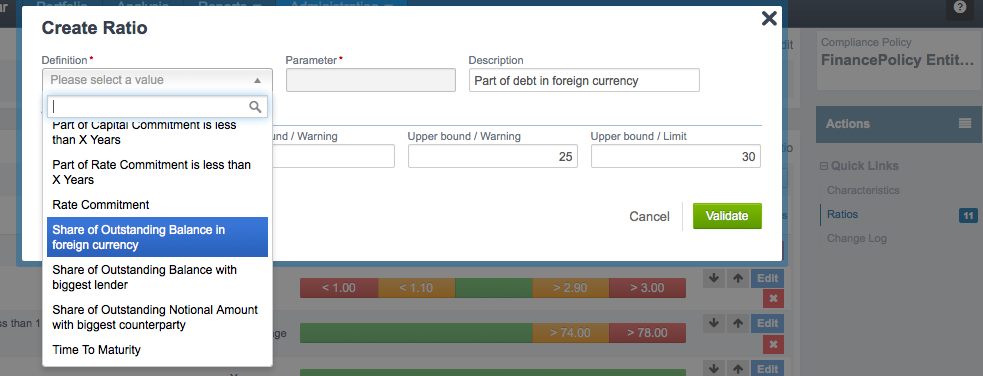Click the red > 78.00 threshold segment

(x=648, y=333)
